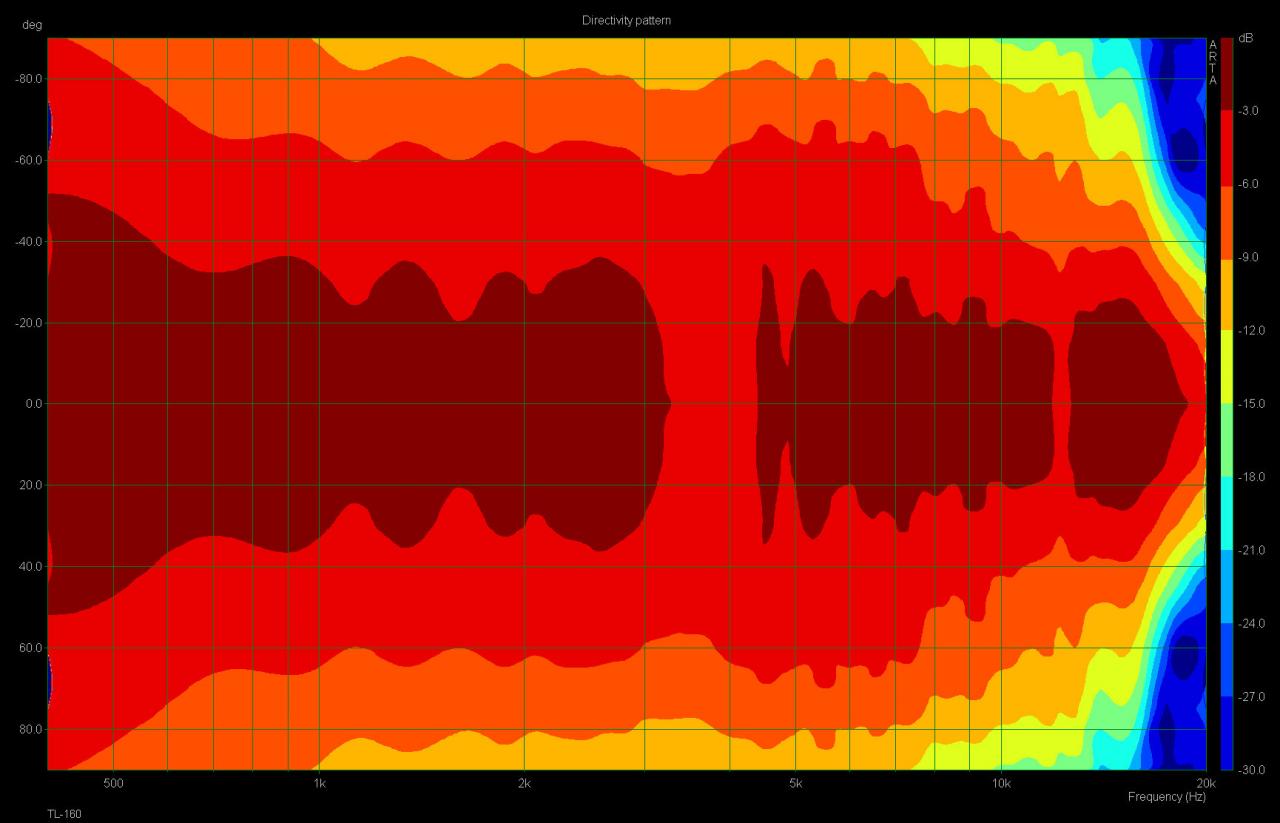Click the 10k frequency tick label
1280x823 pixels.
[x=1001, y=782]
